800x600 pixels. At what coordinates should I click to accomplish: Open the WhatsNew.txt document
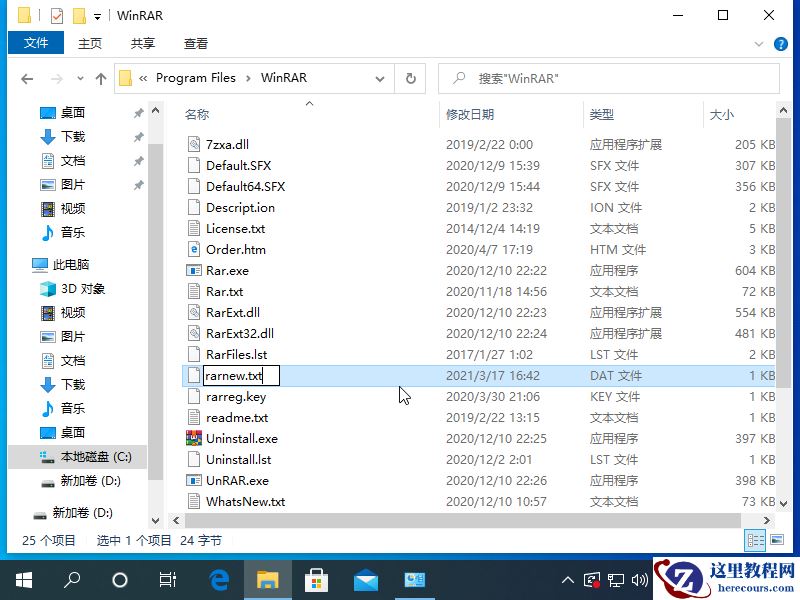(x=243, y=501)
